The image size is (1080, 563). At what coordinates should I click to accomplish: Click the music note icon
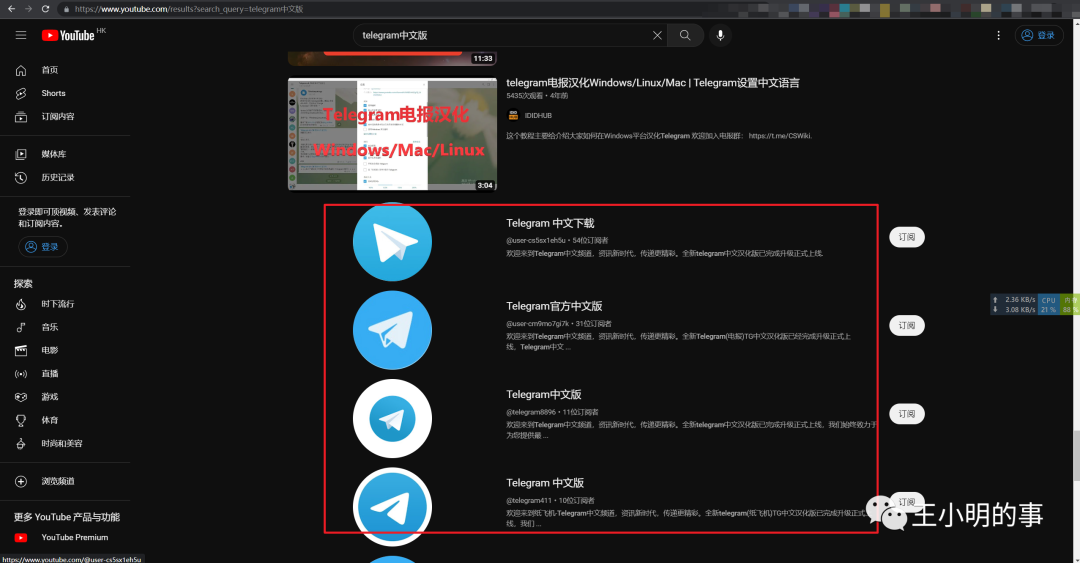click(21, 327)
